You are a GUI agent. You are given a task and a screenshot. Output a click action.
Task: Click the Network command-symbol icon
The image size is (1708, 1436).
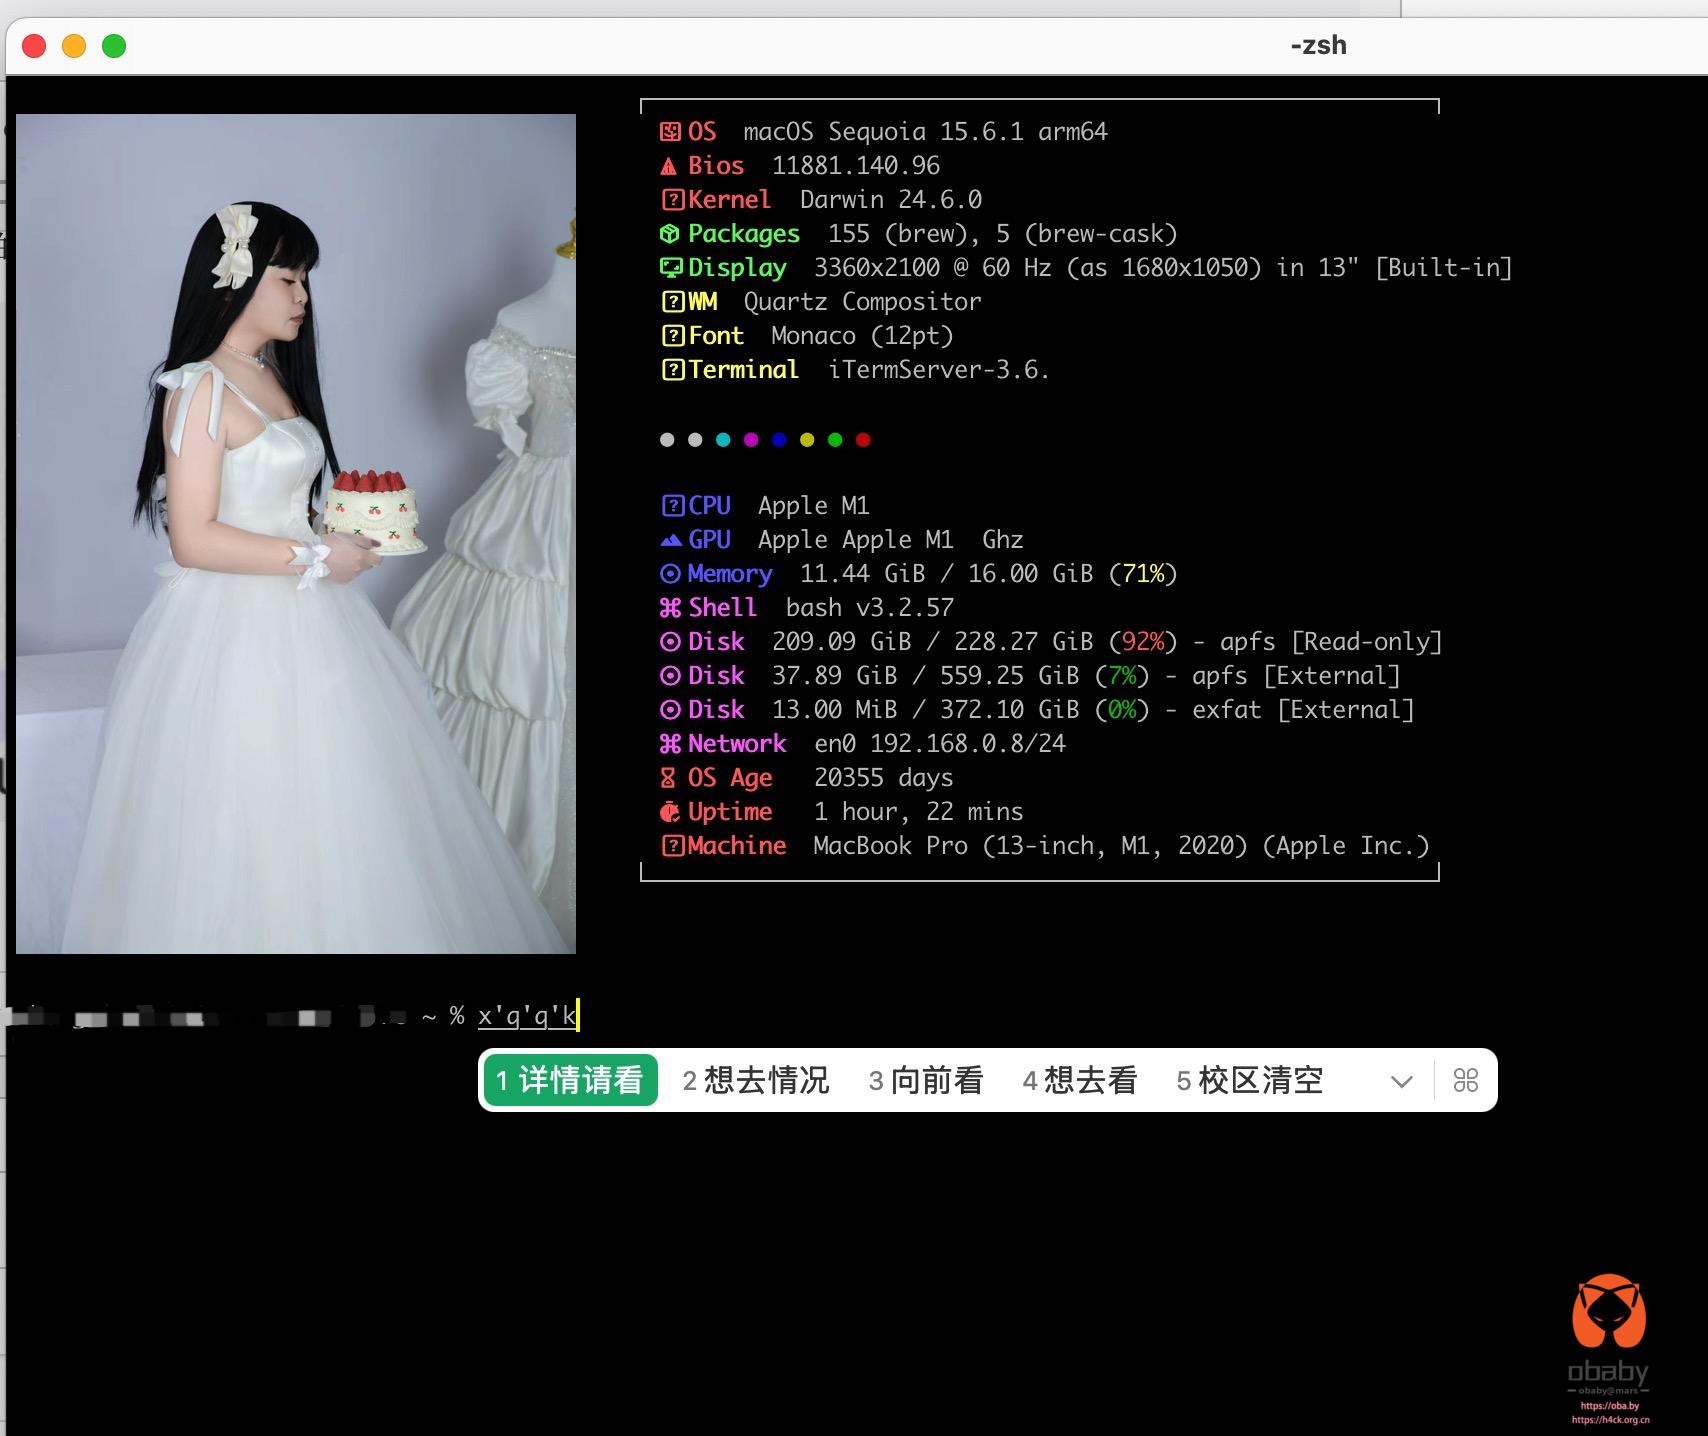670,744
